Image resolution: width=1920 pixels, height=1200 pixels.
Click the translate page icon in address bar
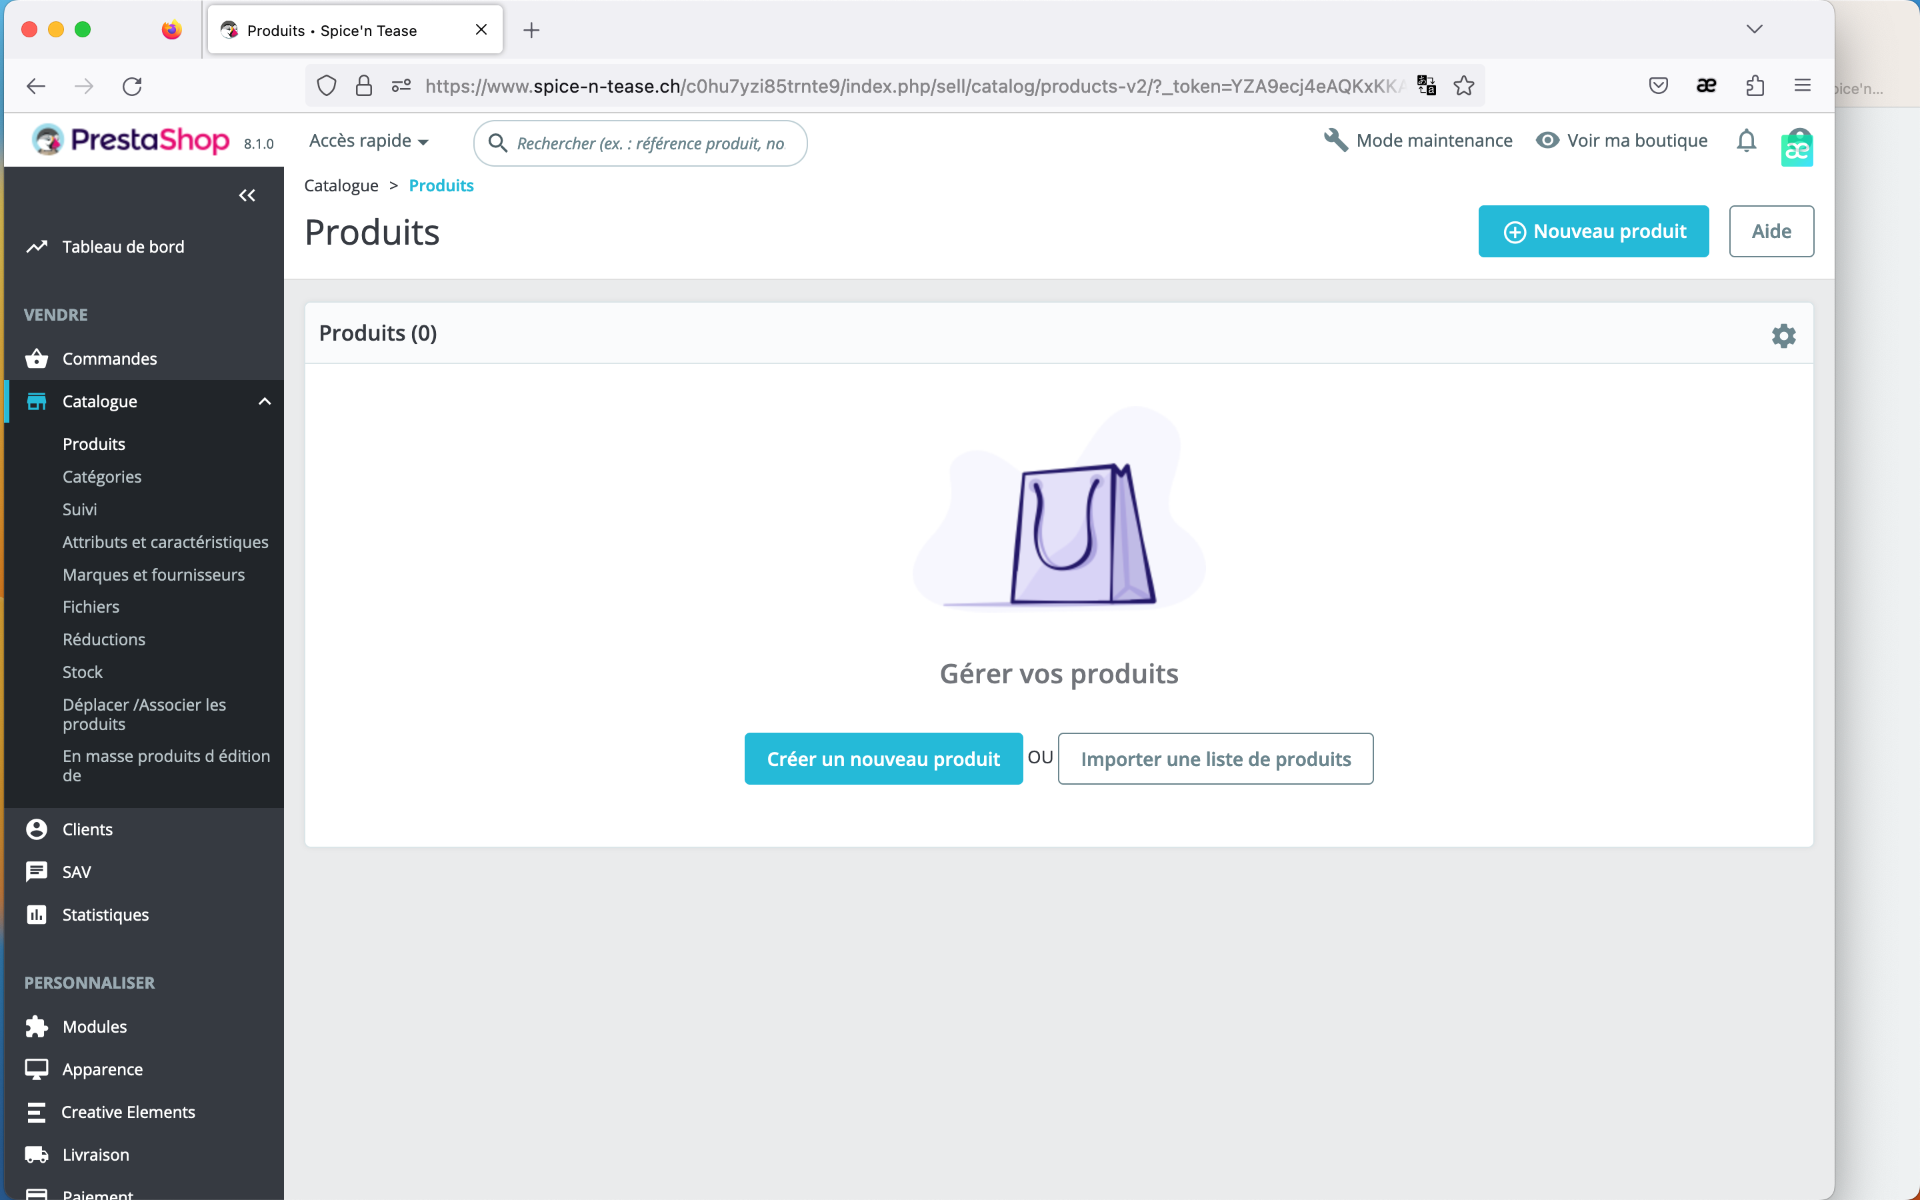[x=1427, y=86]
